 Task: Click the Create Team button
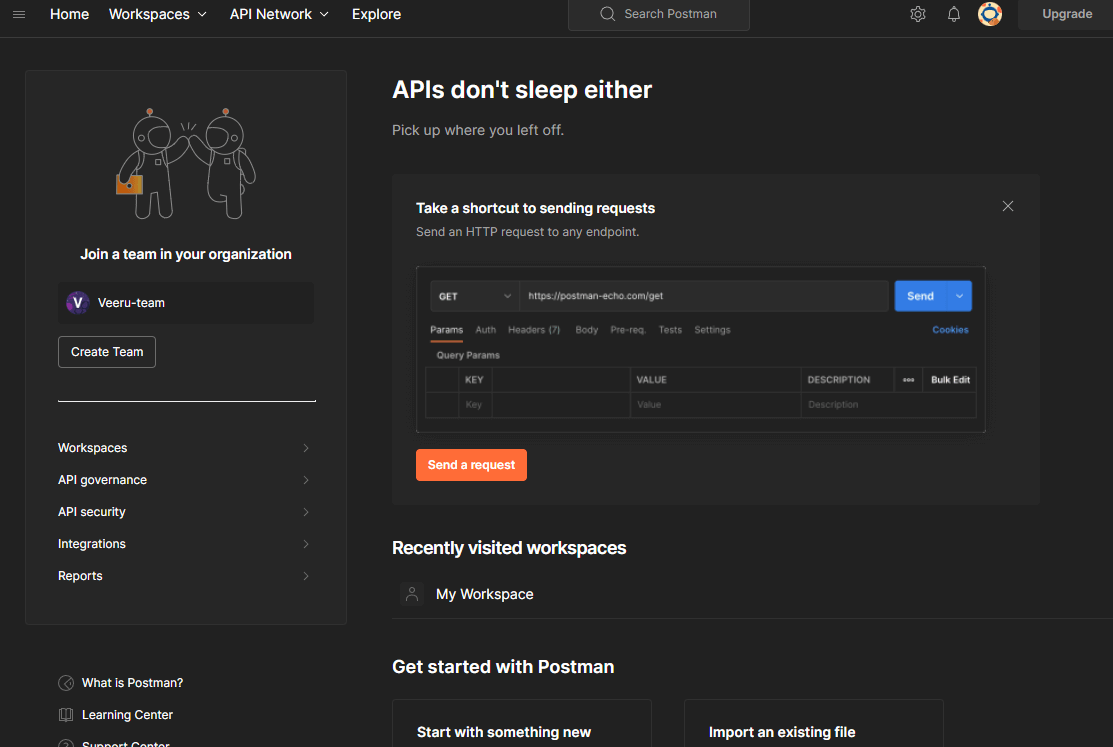tap(107, 352)
